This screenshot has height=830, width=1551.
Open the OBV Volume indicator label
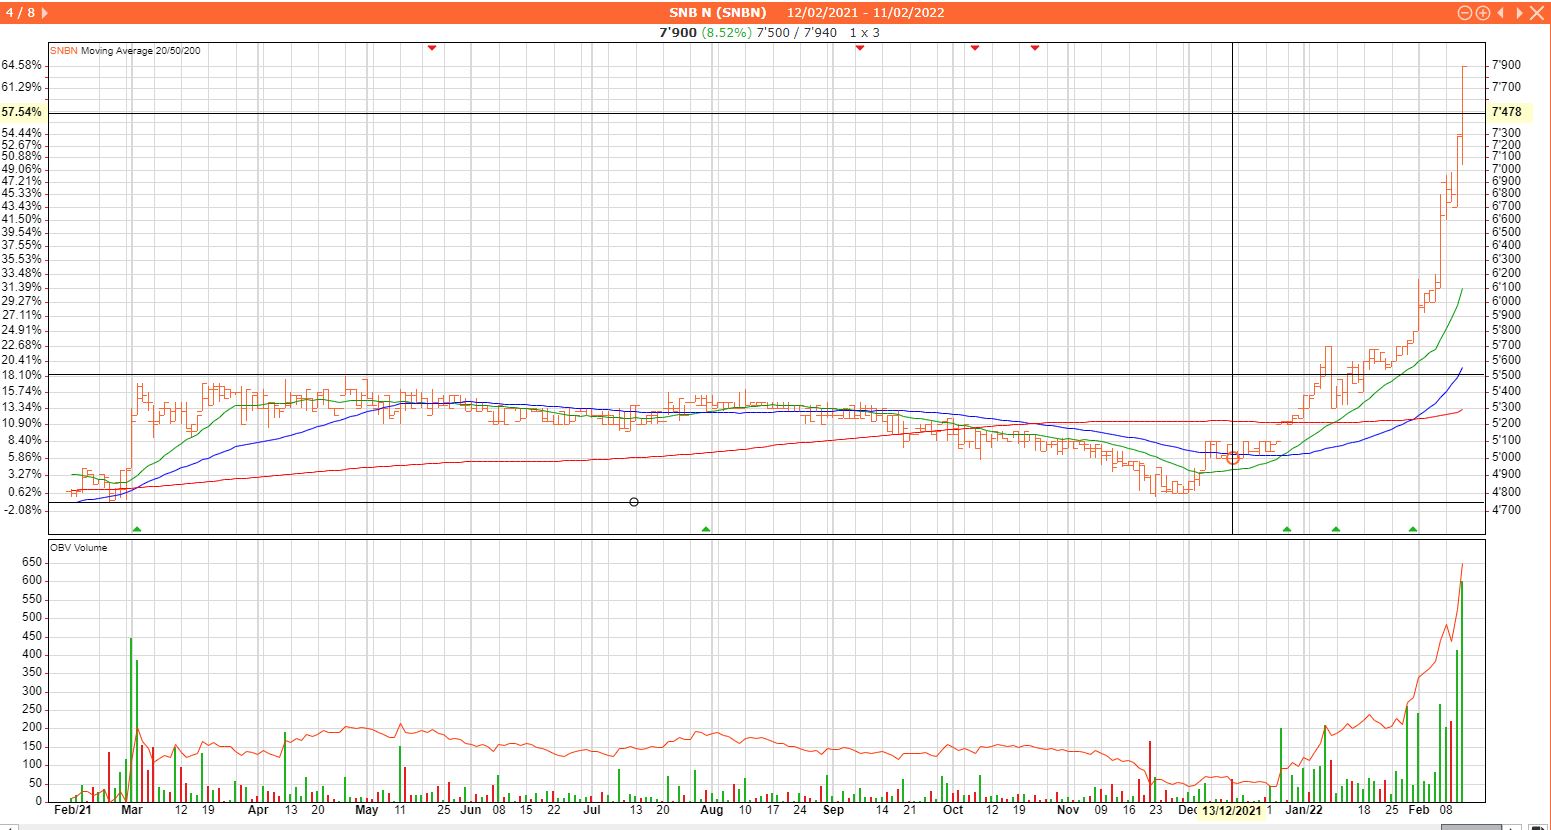coord(78,548)
